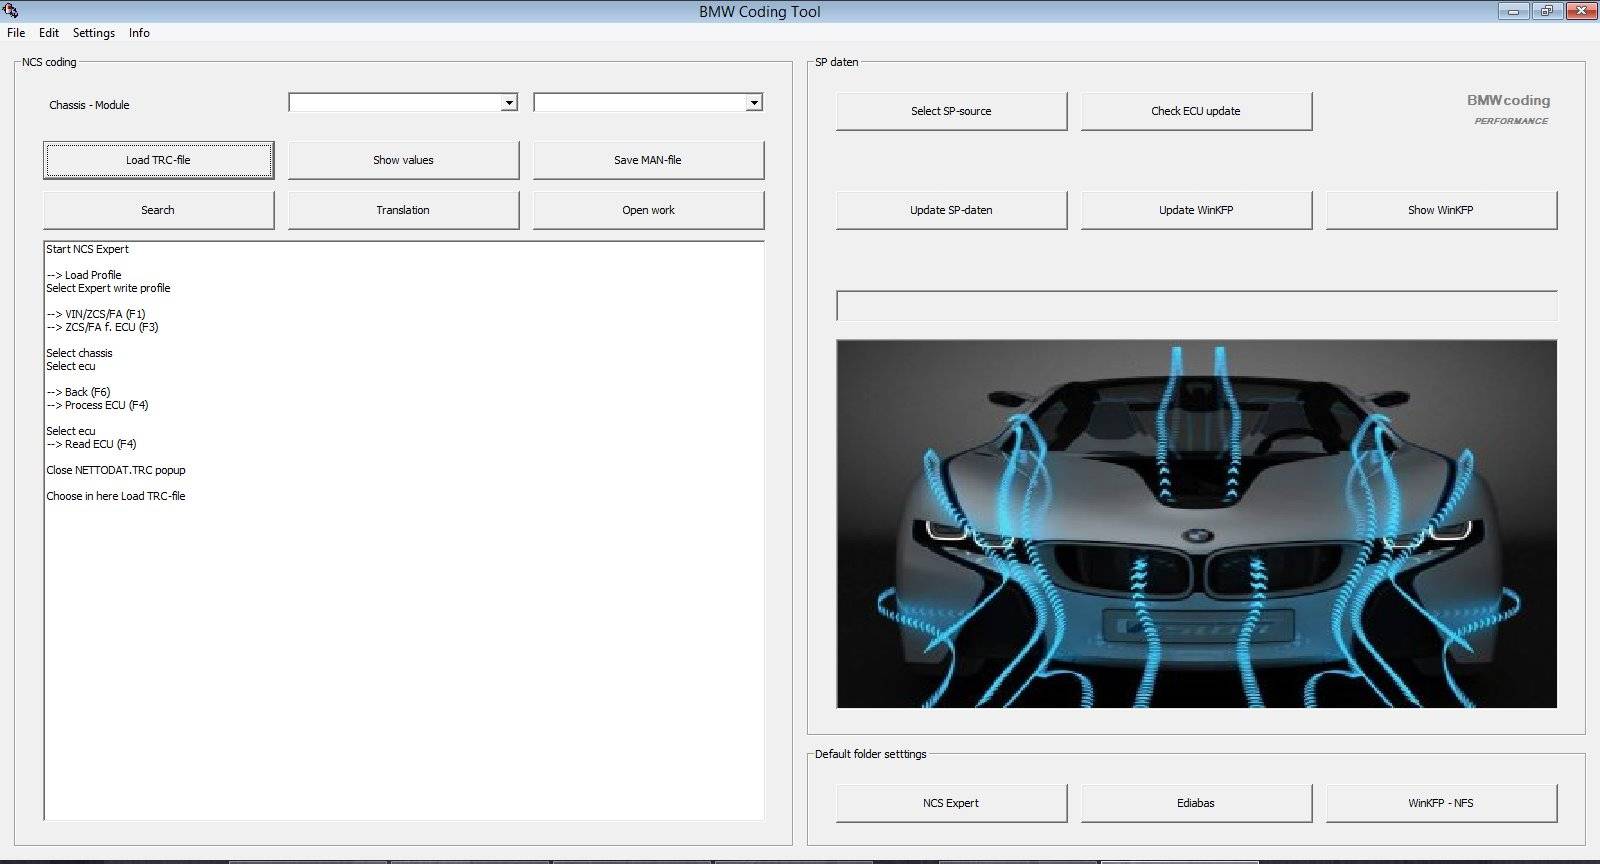Click Save MAN-file button
This screenshot has height=864, width=1600.
648,160
